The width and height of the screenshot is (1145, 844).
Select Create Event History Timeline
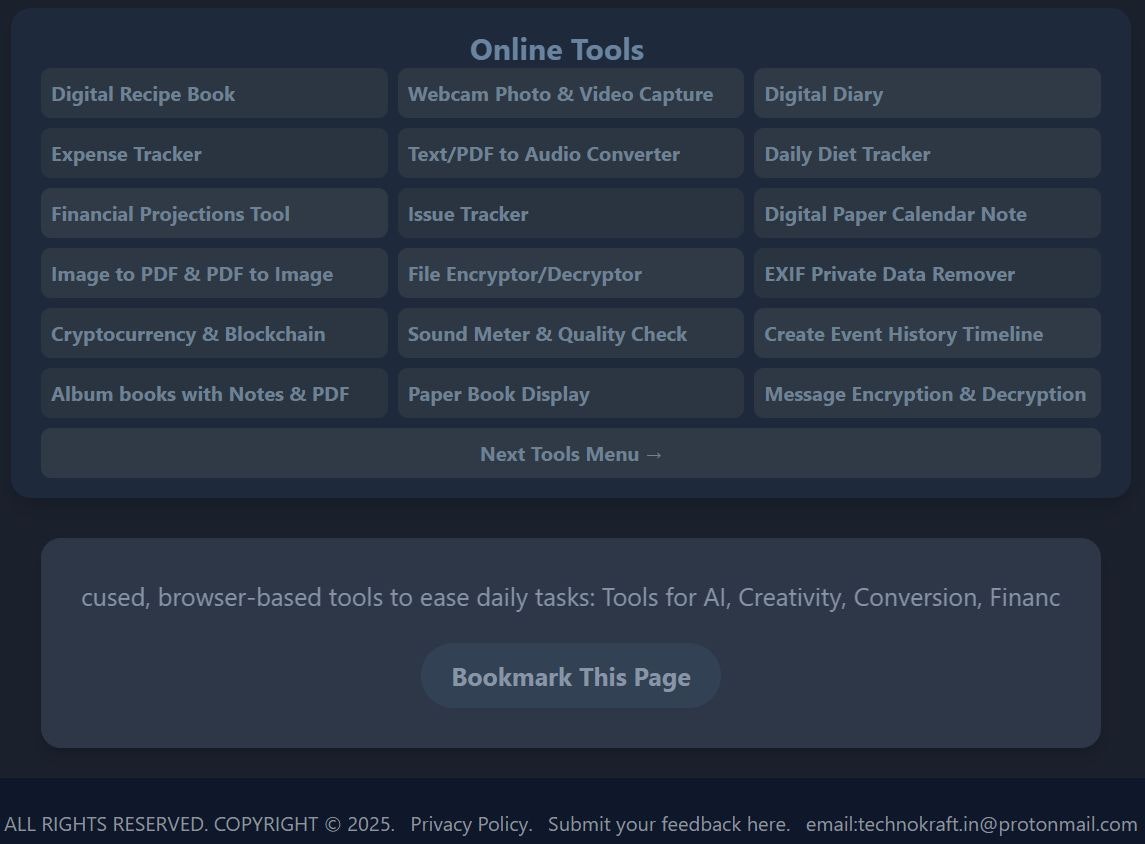coord(926,333)
